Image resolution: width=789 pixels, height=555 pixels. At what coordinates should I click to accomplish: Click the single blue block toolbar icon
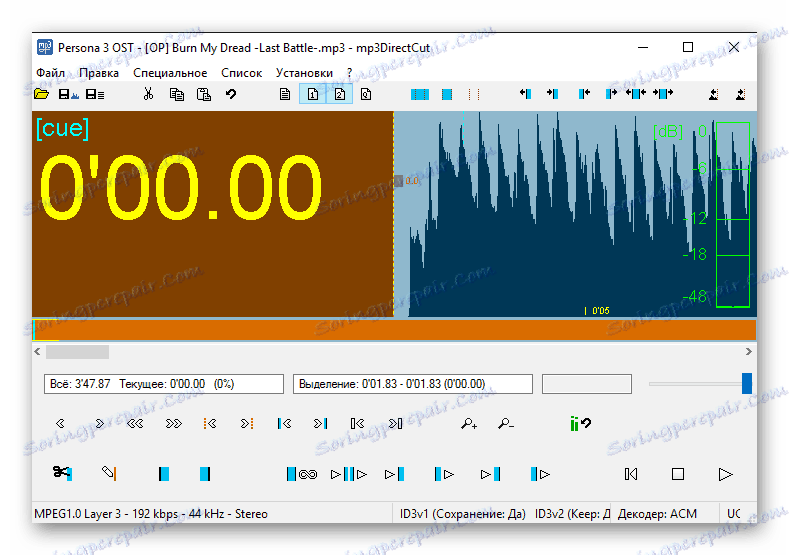pyautogui.click(x=447, y=94)
